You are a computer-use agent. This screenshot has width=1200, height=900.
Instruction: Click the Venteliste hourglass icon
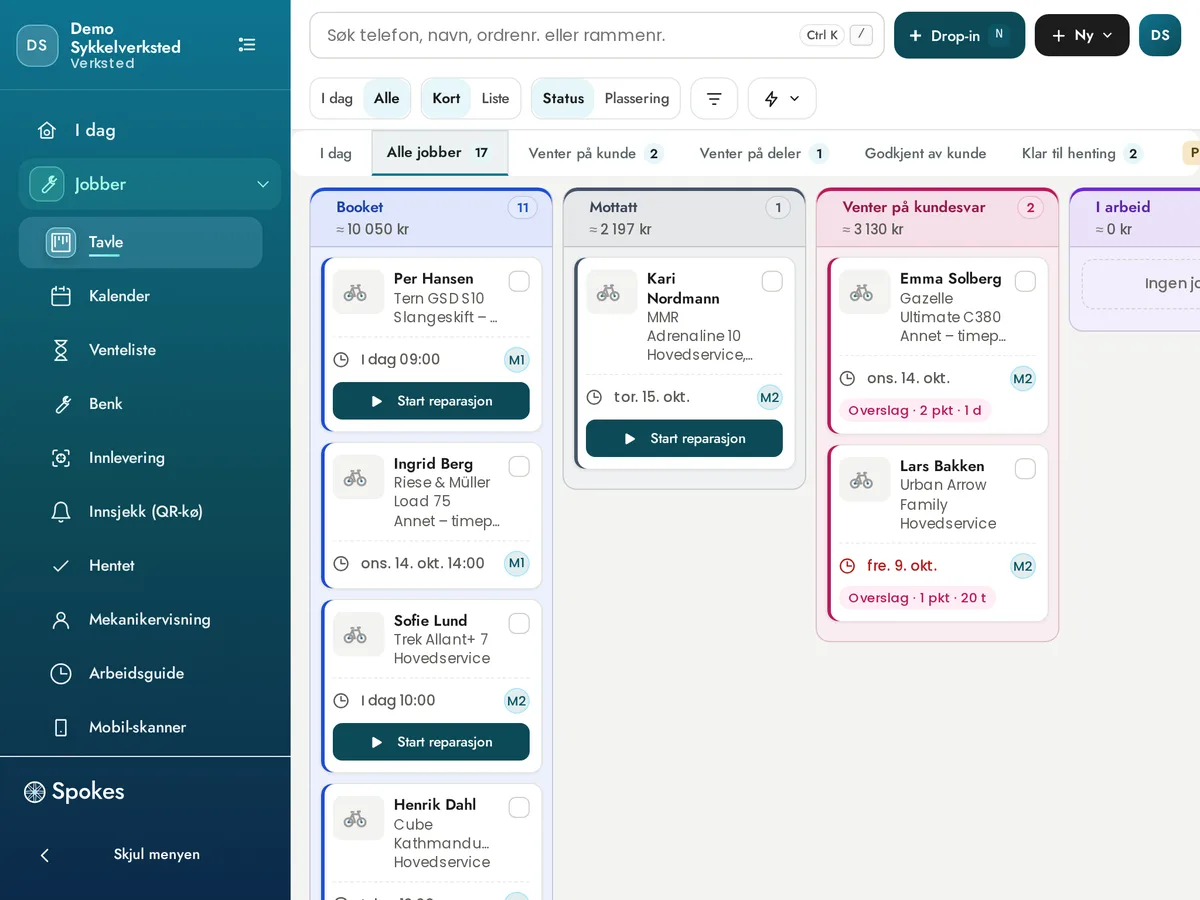coord(61,350)
